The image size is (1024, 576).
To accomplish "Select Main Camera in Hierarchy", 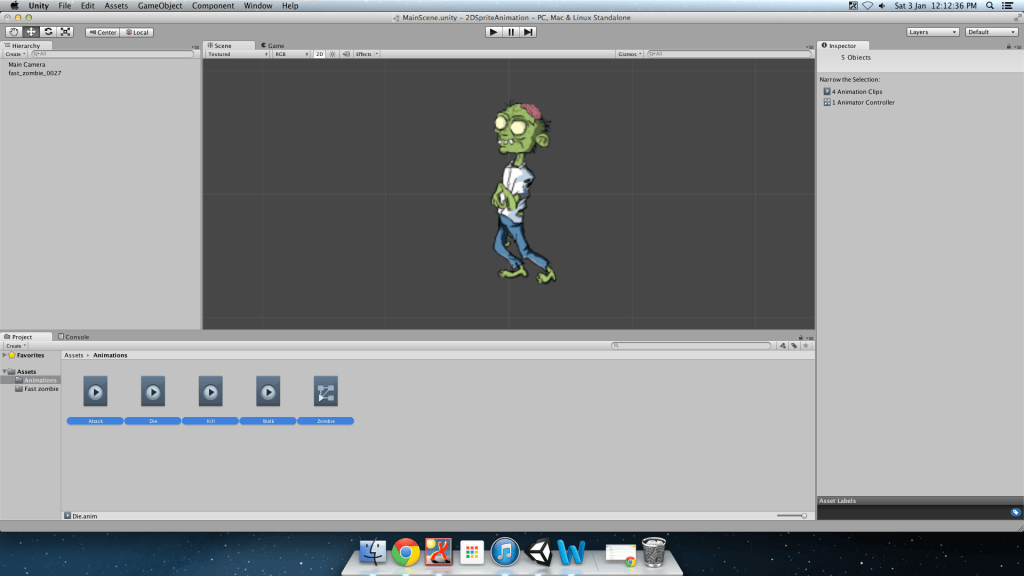I will (27, 65).
